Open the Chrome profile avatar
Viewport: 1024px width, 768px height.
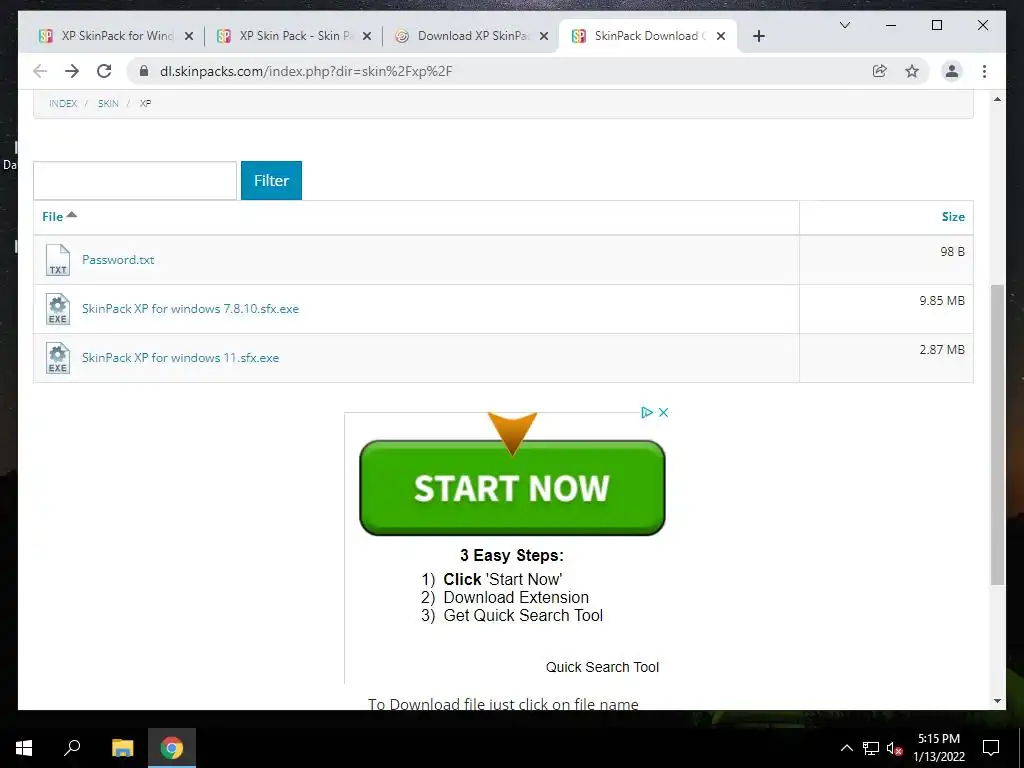[x=952, y=71]
